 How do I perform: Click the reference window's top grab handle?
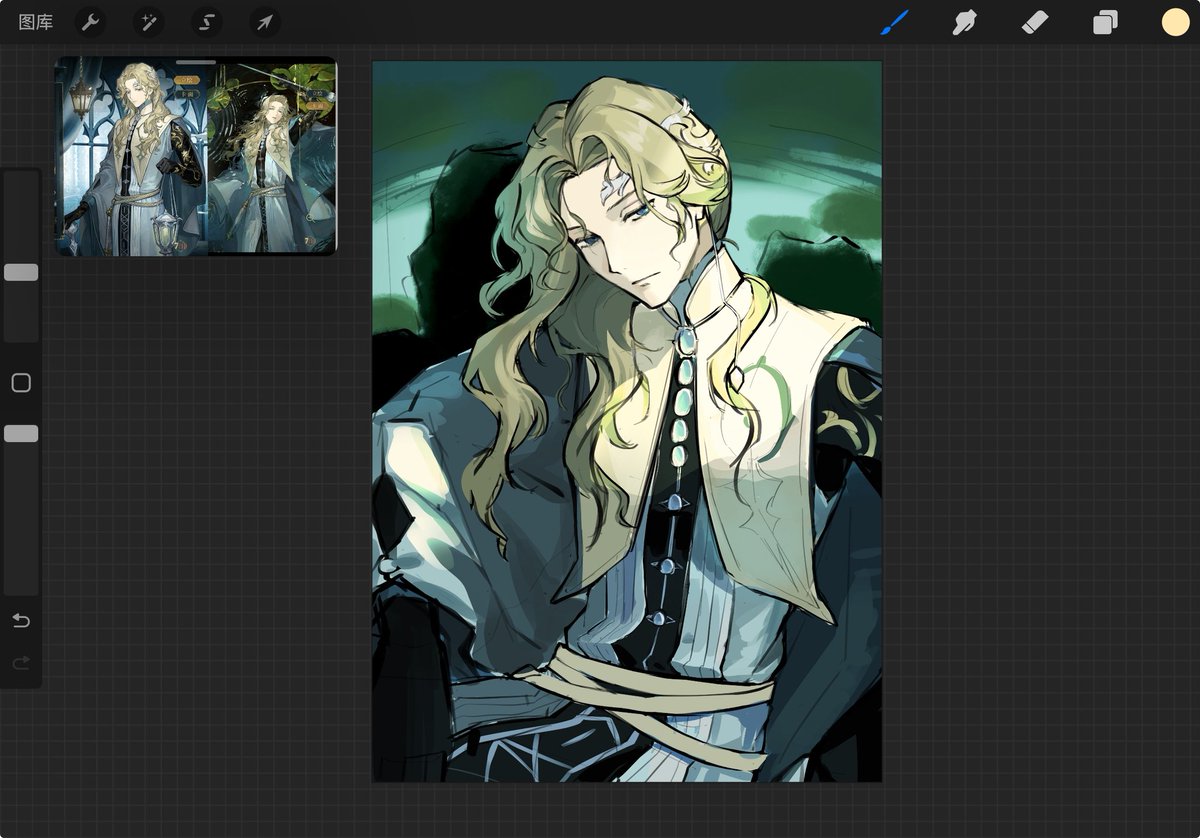click(x=196, y=62)
